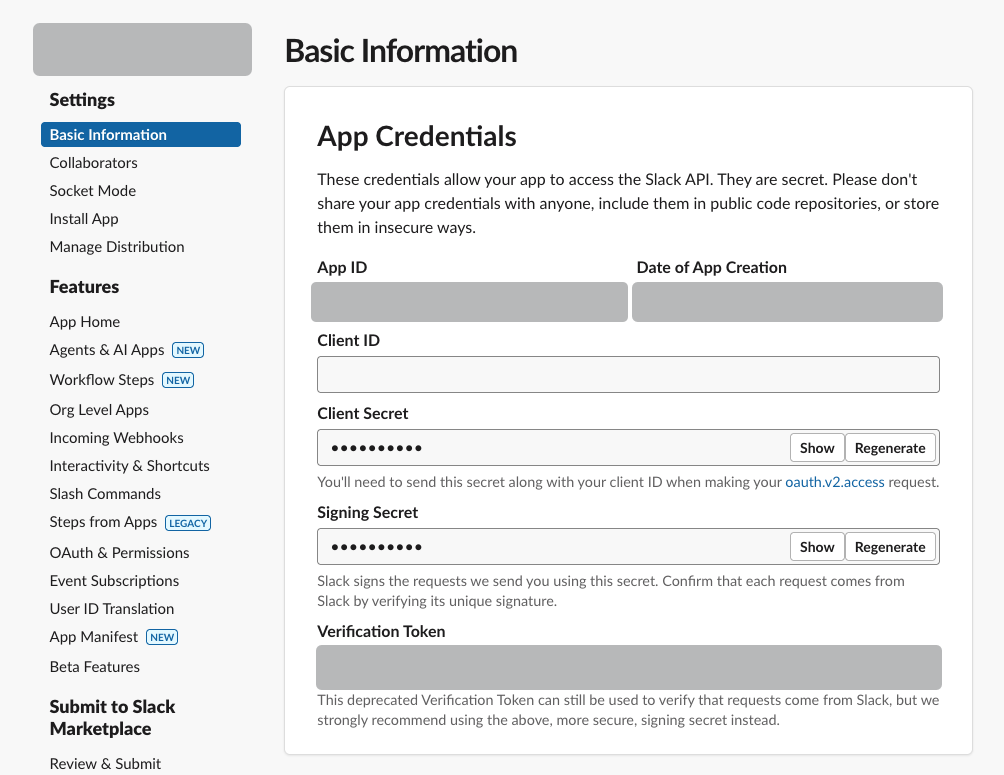The height and width of the screenshot is (775, 1004).
Task: Open the App Home feature page
Action: tap(83, 321)
